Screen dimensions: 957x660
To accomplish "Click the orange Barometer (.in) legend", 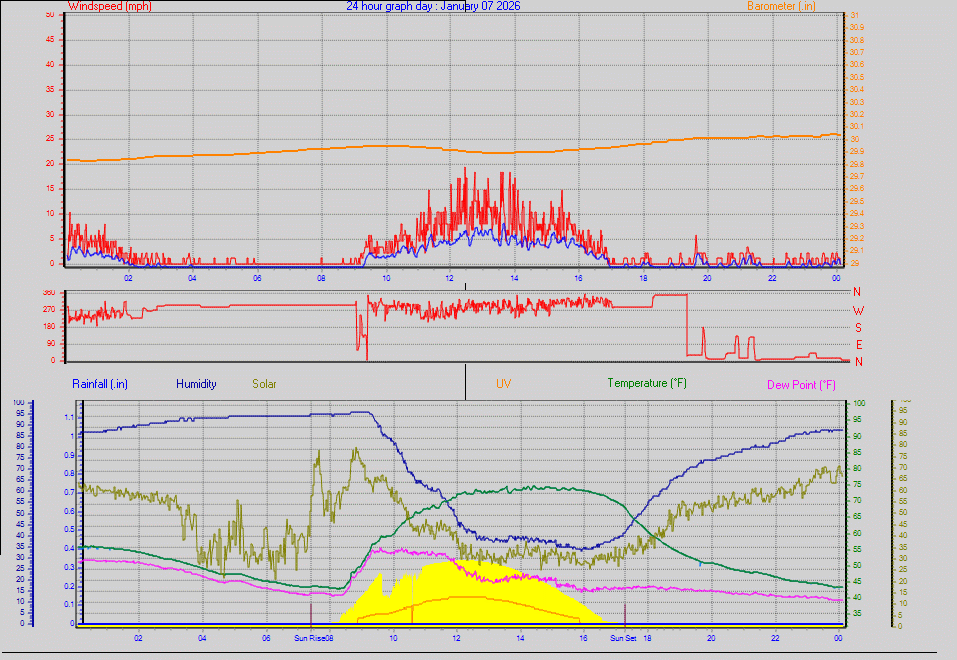I will [x=783, y=6].
